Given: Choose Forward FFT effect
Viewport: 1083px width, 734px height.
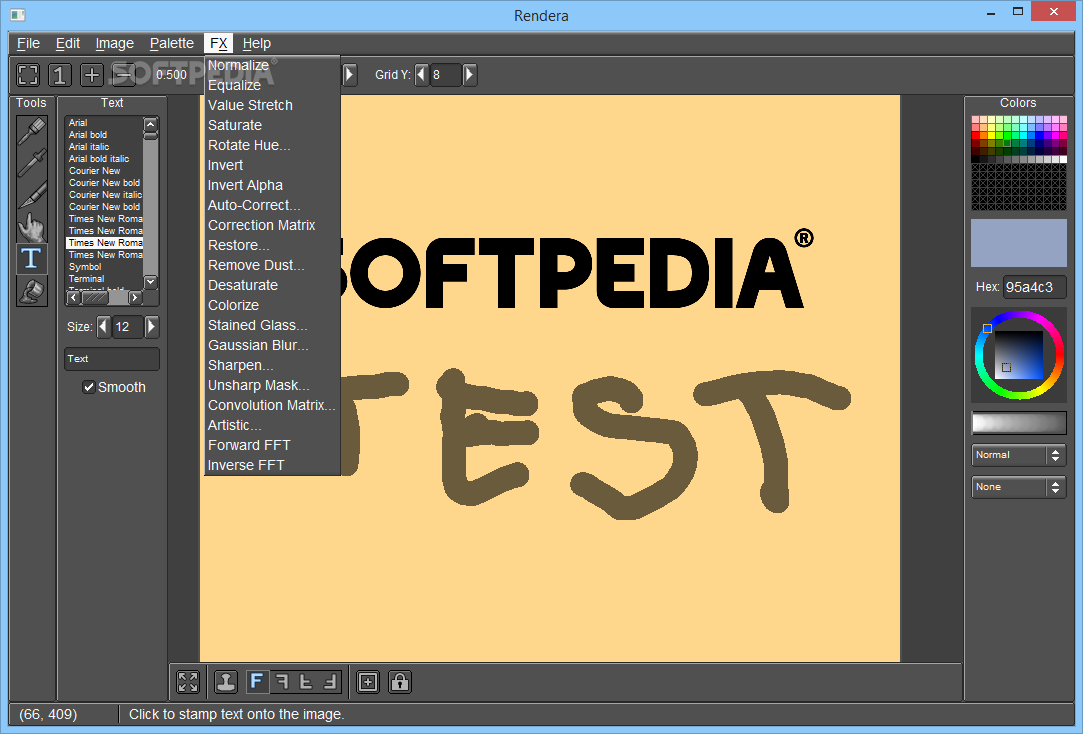Looking at the screenshot, I should click(x=272, y=446).
